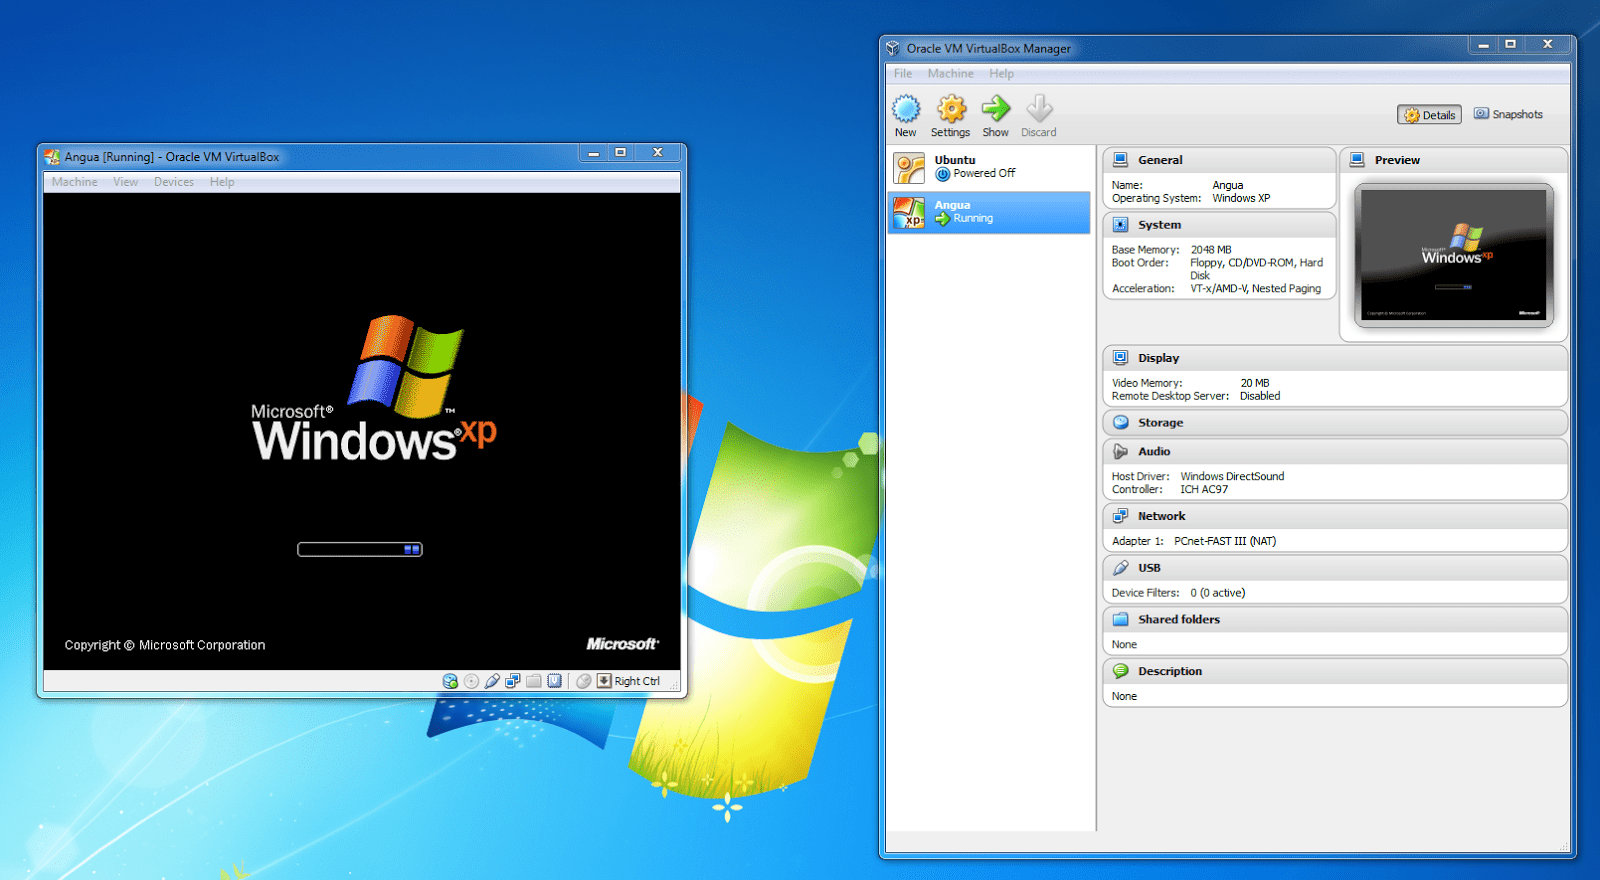Click the General section monitor icon
Image resolution: width=1600 pixels, height=880 pixels.
[x=1121, y=160]
